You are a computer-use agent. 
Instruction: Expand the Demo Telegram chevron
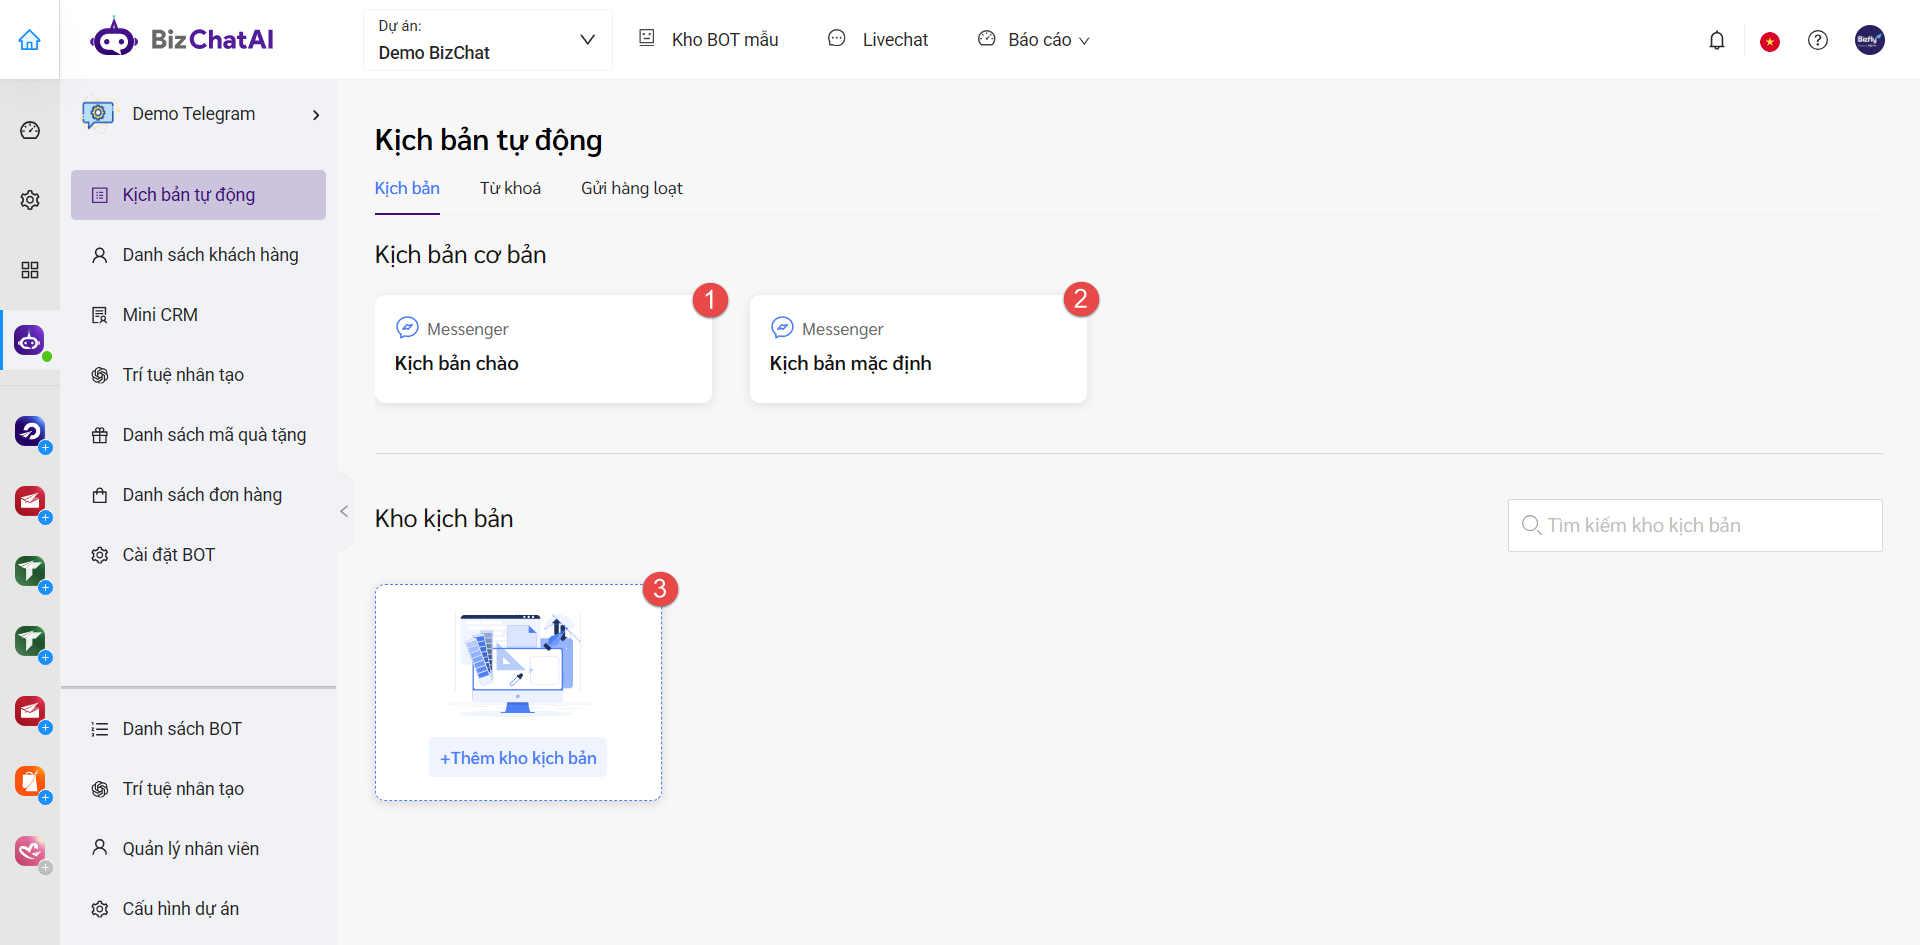[316, 115]
